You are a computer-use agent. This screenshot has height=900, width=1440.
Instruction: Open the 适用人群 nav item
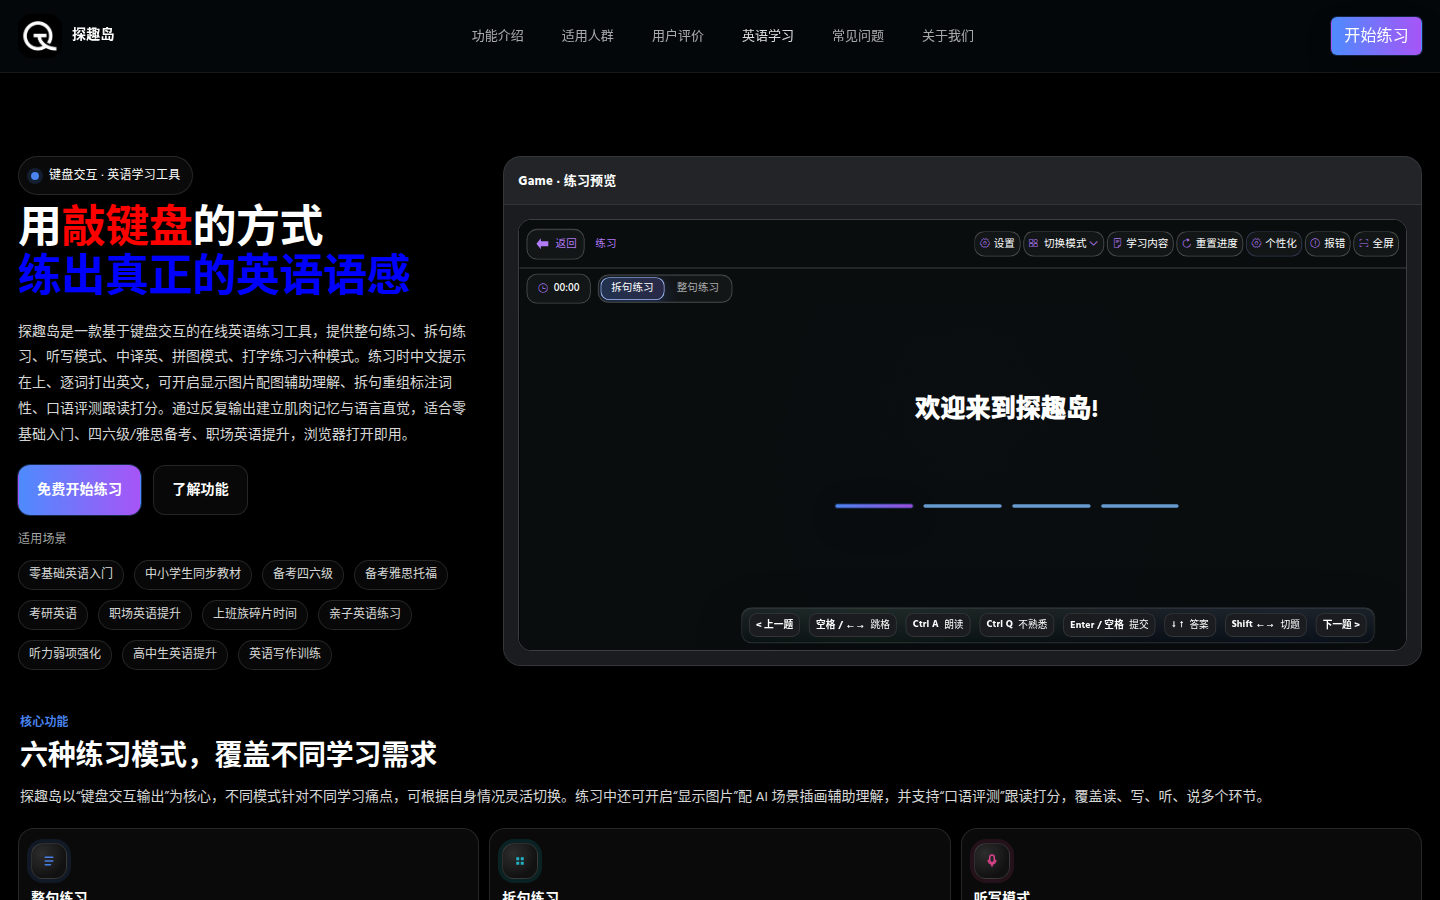pyautogui.click(x=588, y=36)
